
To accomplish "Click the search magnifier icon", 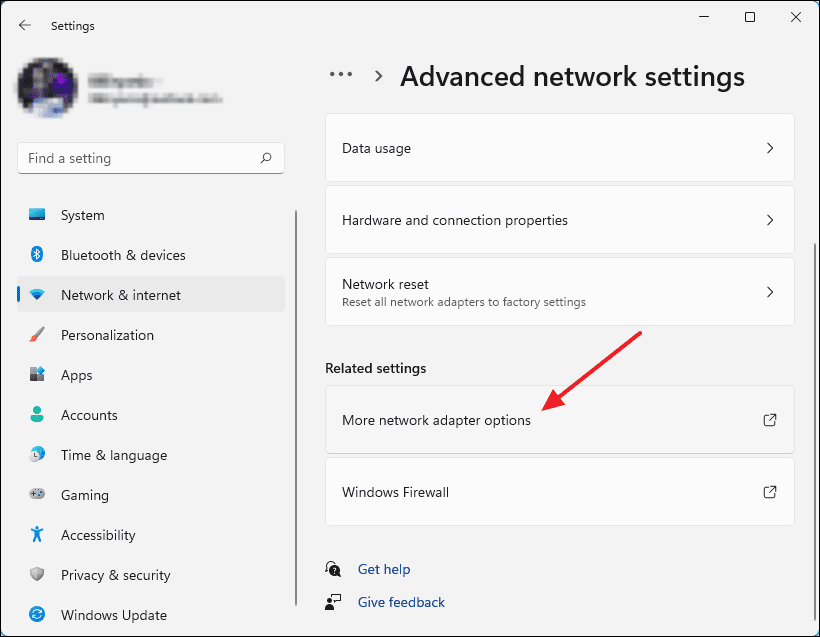I will pyautogui.click(x=266, y=158).
